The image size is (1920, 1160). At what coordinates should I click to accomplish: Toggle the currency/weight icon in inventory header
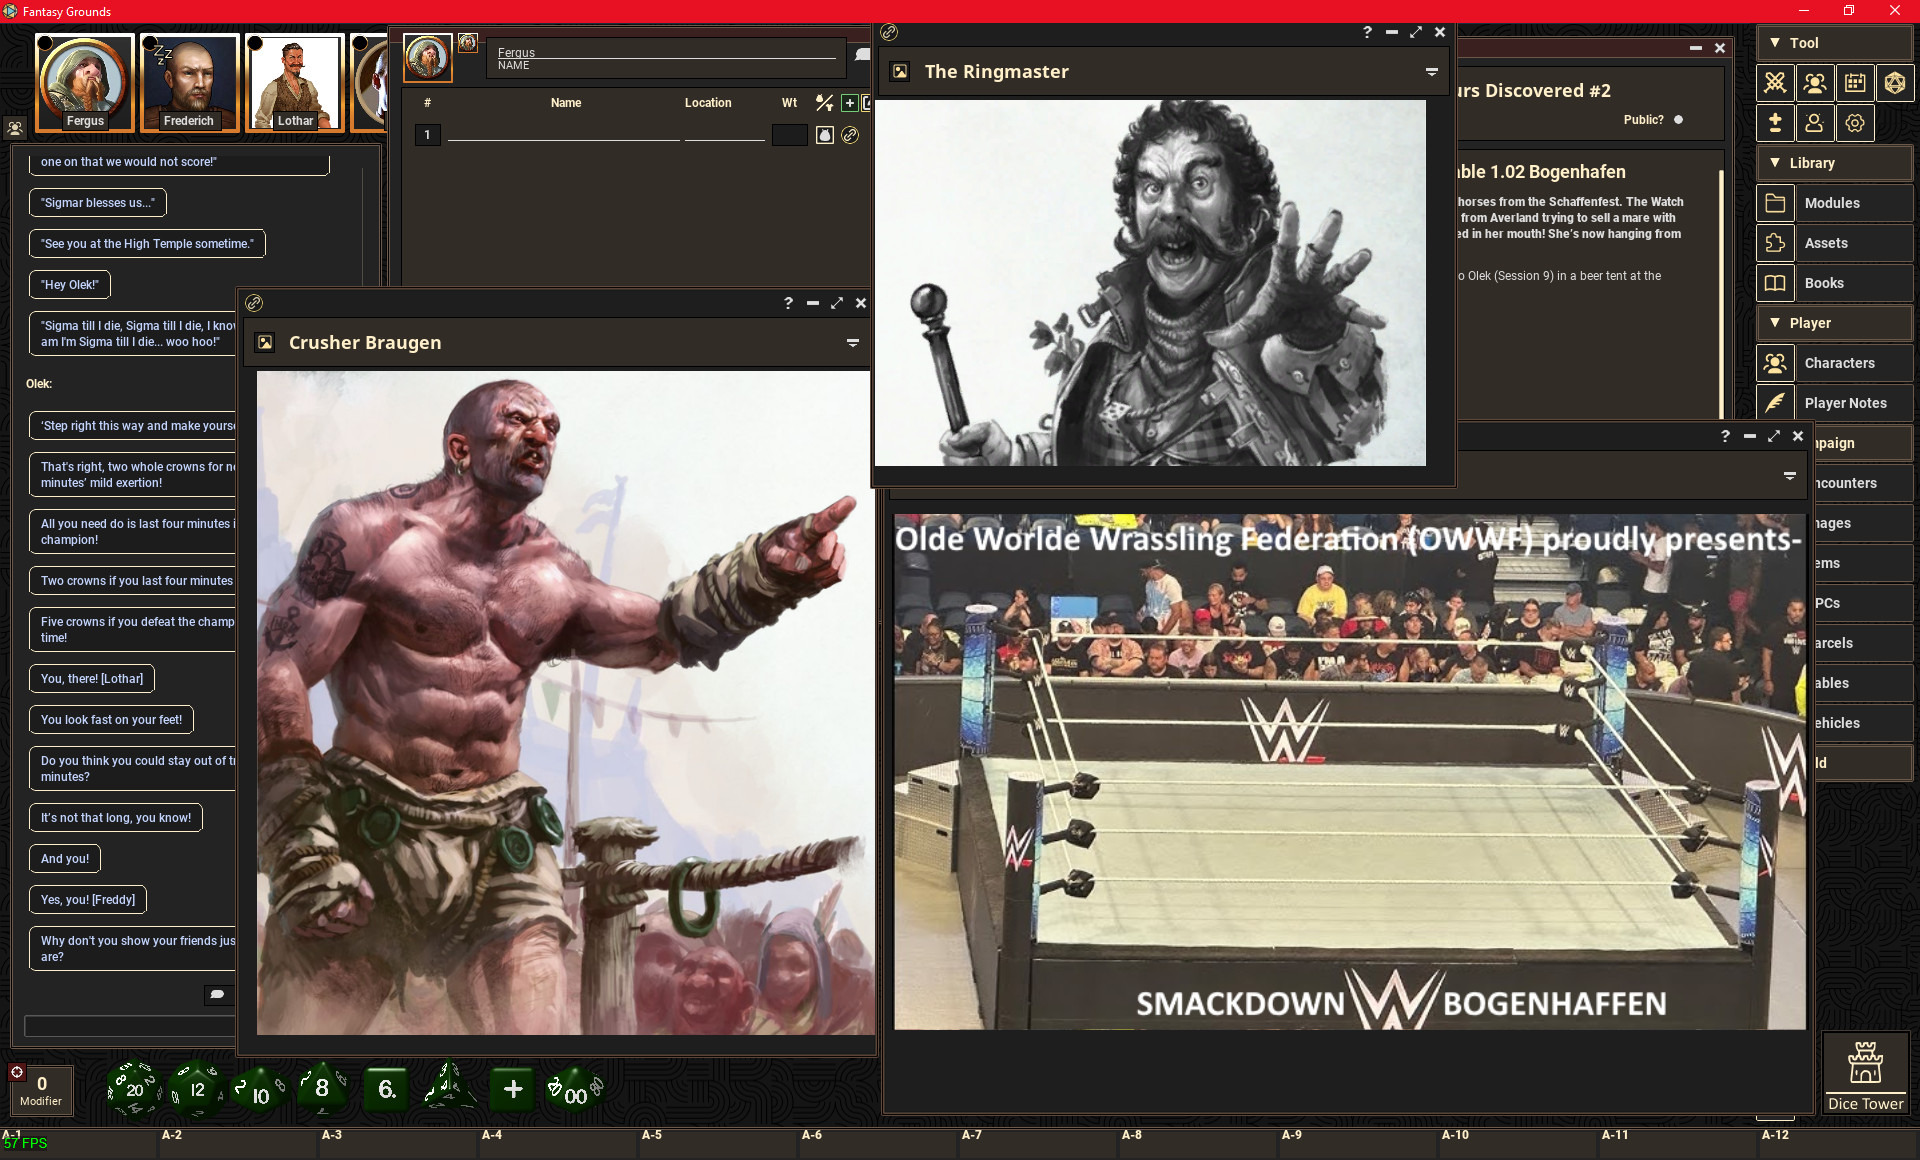coord(824,103)
